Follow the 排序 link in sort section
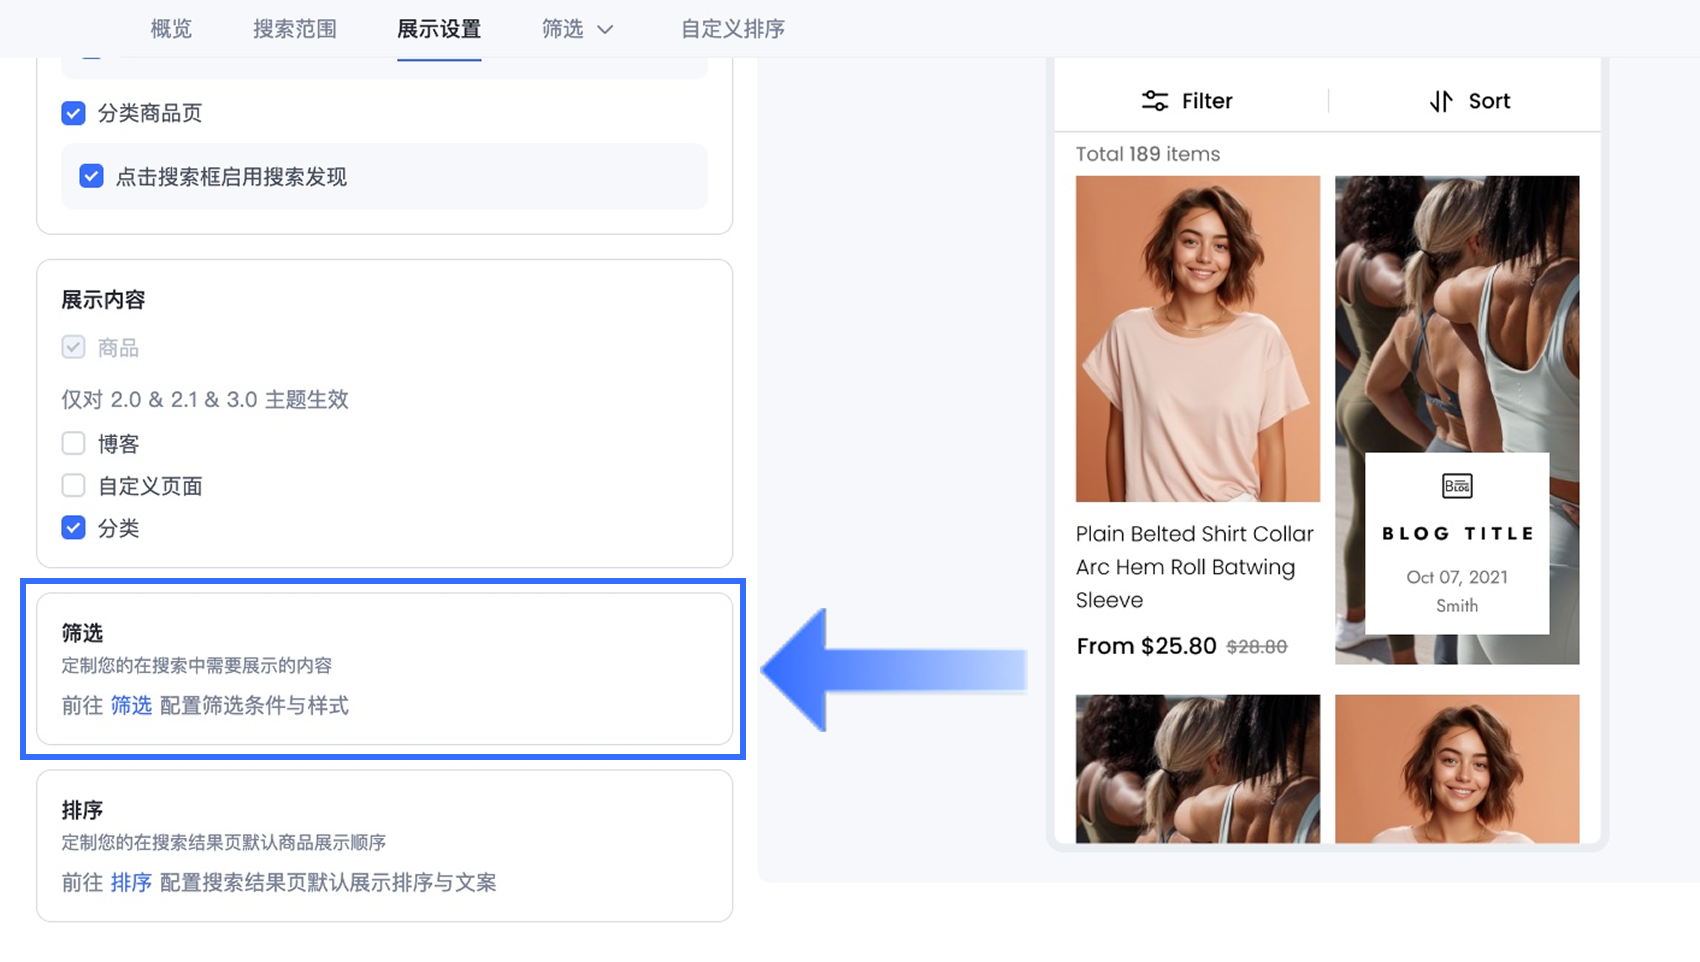Image resolution: width=1700 pixels, height=962 pixels. pyautogui.click(x=131, y=883)
